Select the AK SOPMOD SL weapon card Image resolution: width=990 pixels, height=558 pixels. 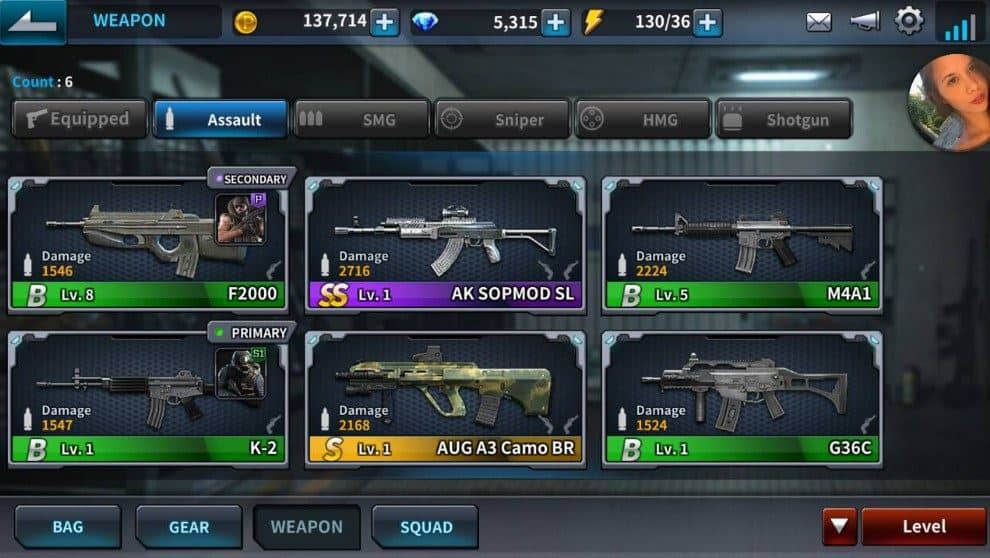(445, 244)
